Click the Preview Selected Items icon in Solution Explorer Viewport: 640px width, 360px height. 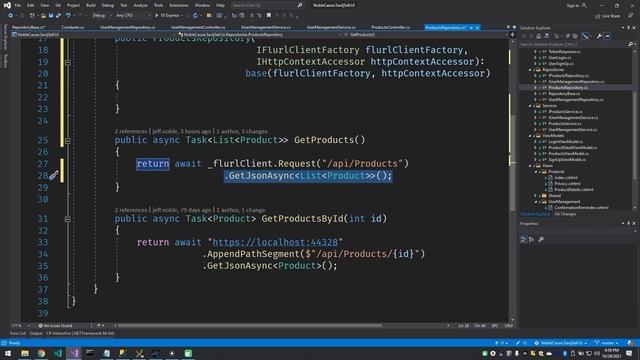coord(607,36)
